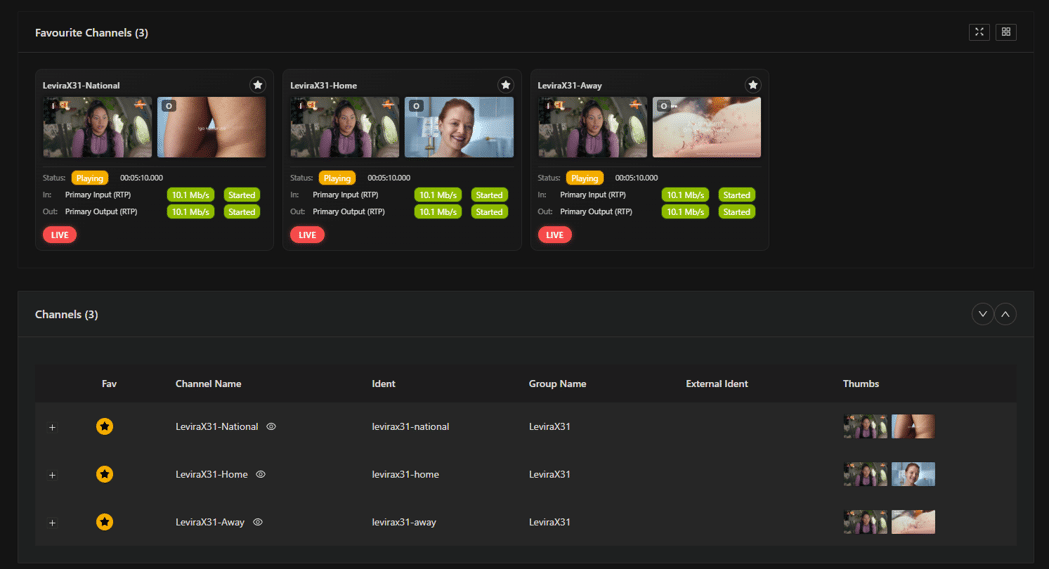
Task: Click eye icon next to LeviraX31-Home
Action: [261, 474]
